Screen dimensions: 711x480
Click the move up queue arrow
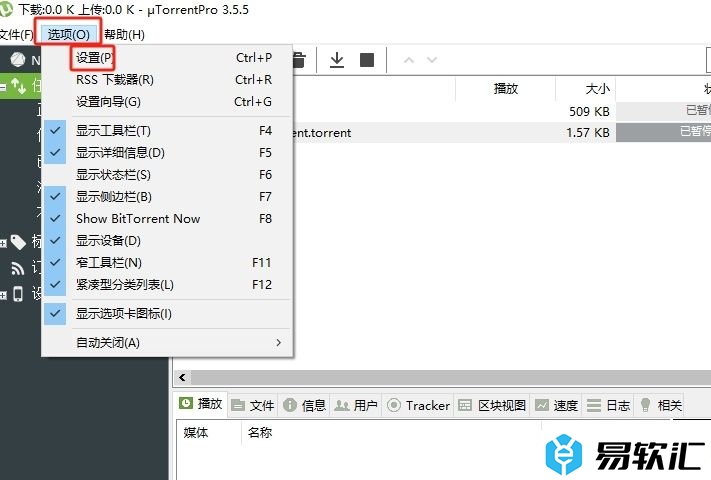tap(409, 60)
